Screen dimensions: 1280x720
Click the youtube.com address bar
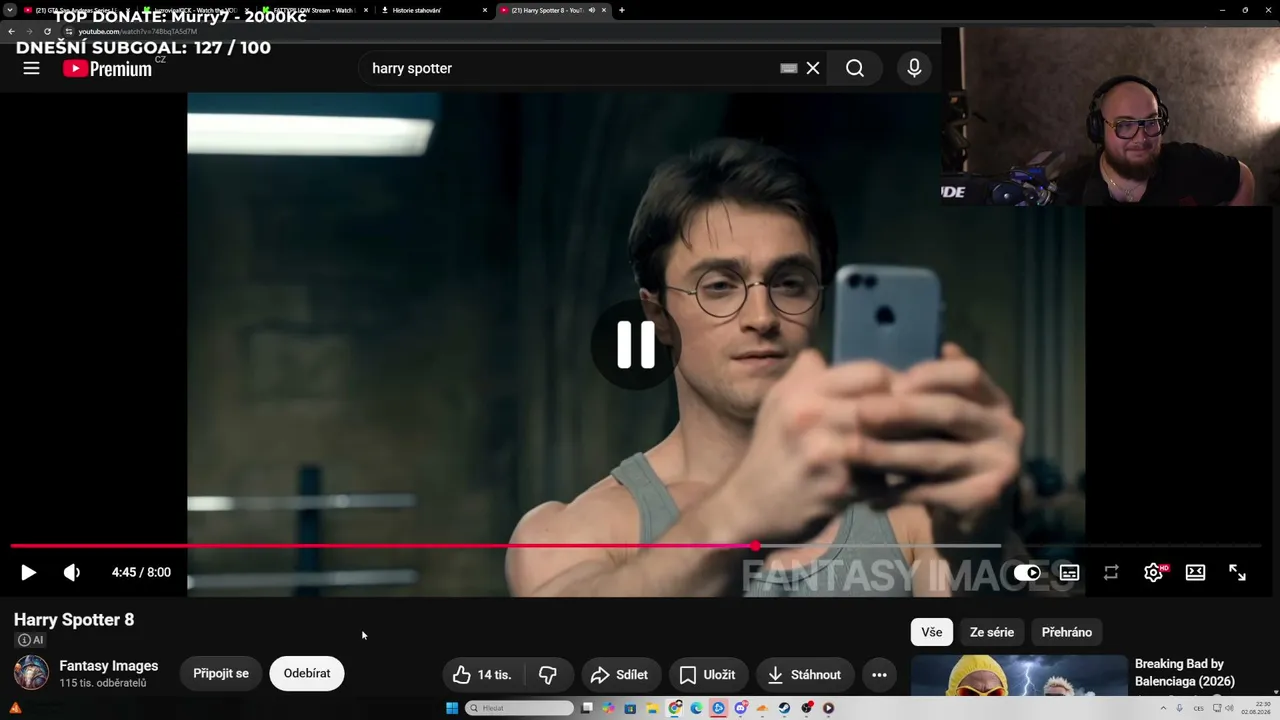pyautogui.click(x=500, y=31)
